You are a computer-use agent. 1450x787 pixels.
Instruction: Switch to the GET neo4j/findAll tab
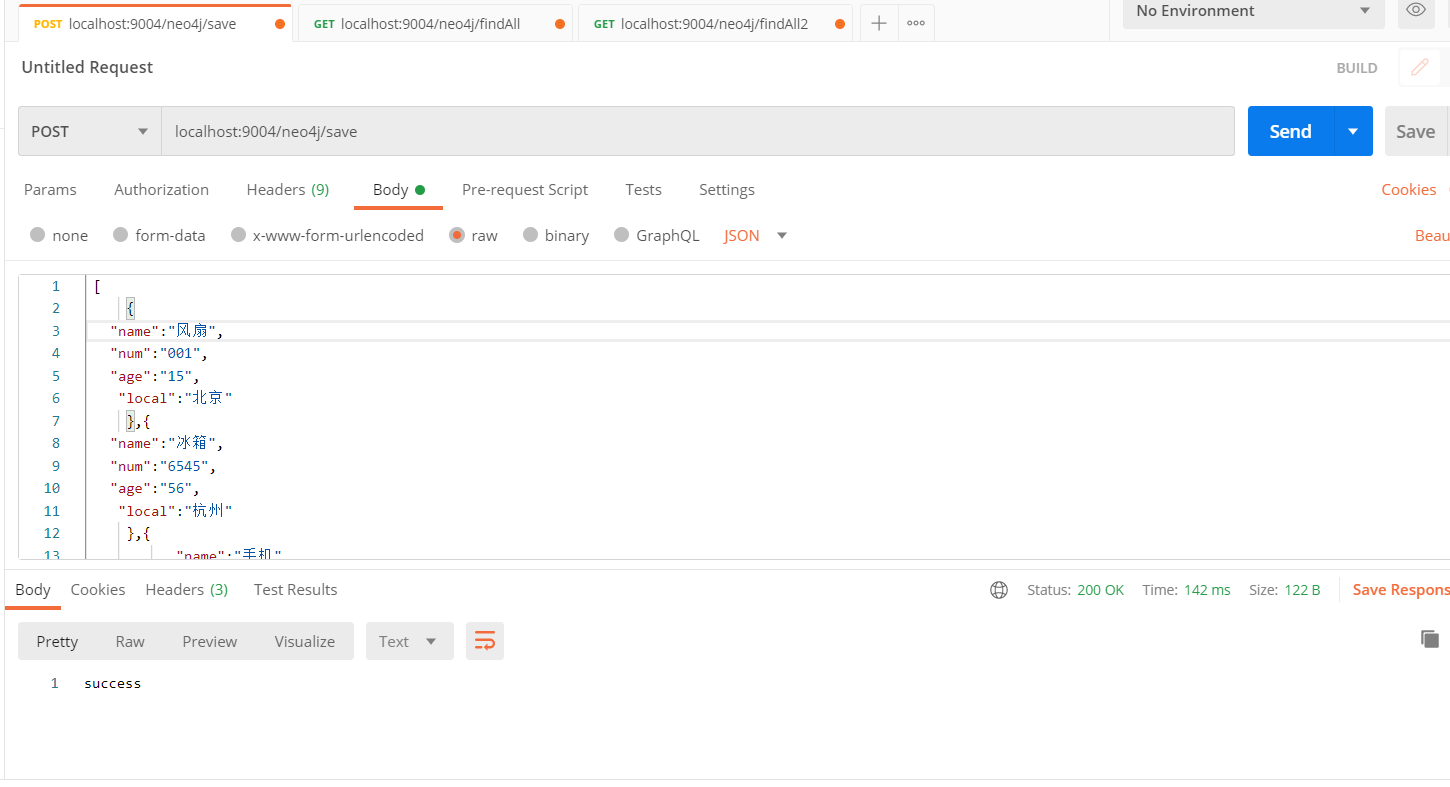coord(435,24)
